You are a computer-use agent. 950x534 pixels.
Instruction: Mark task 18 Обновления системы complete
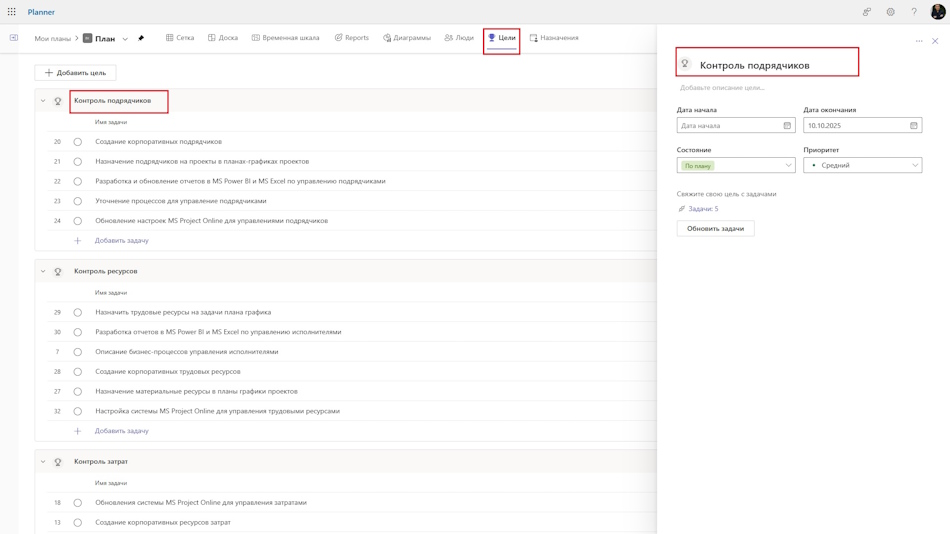(78, 502)
